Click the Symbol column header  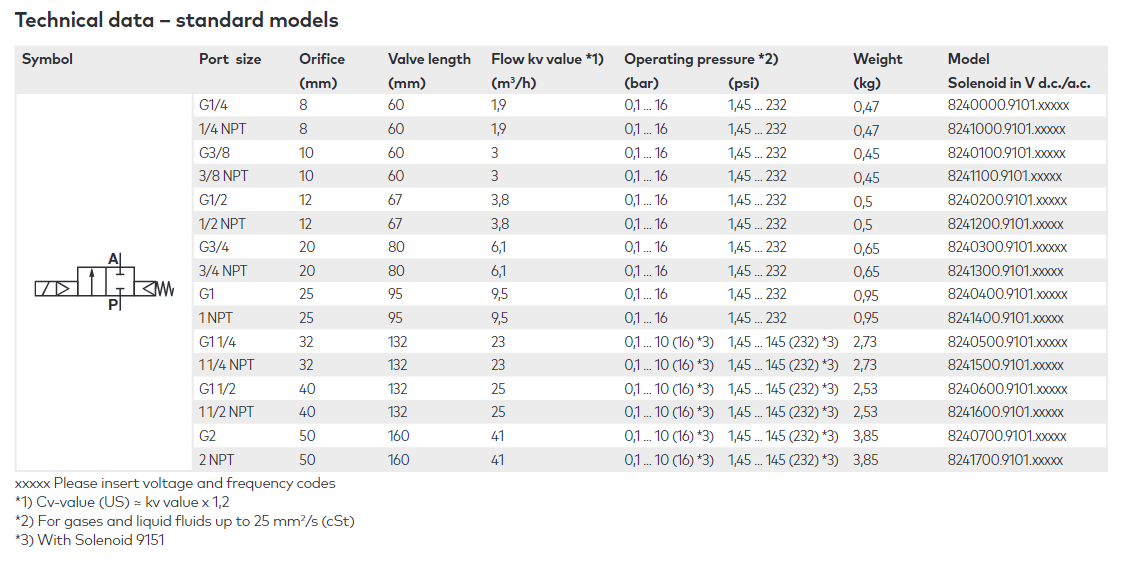(47, 60)
